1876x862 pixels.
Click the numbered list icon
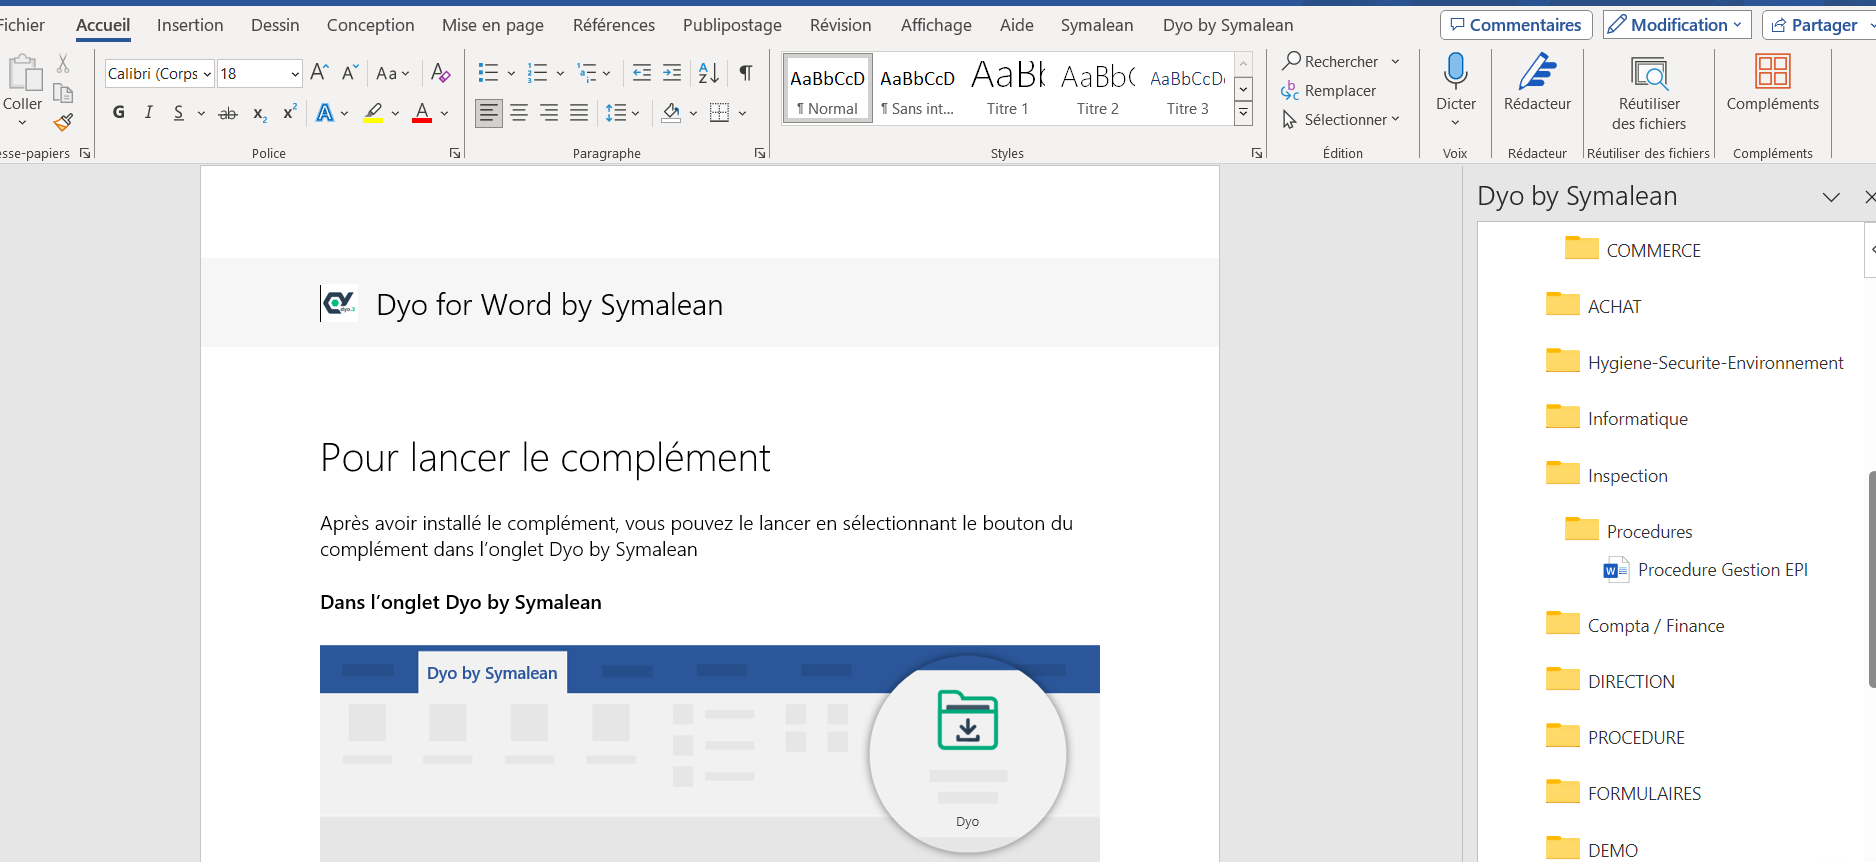pos(538,72)
